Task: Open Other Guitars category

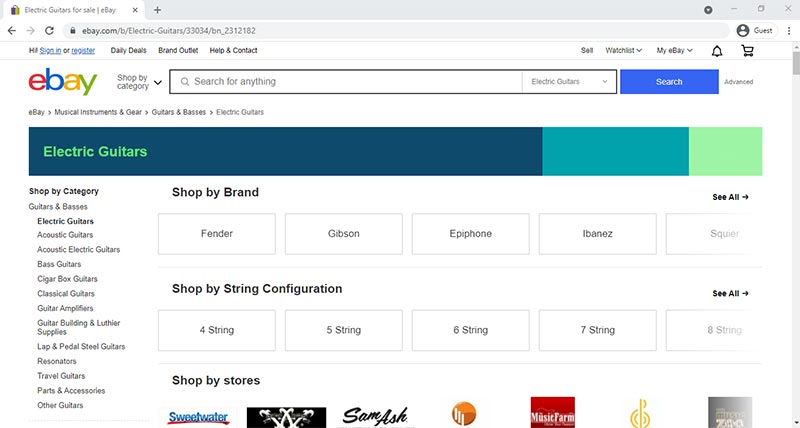Action: [x=60, y=406]
